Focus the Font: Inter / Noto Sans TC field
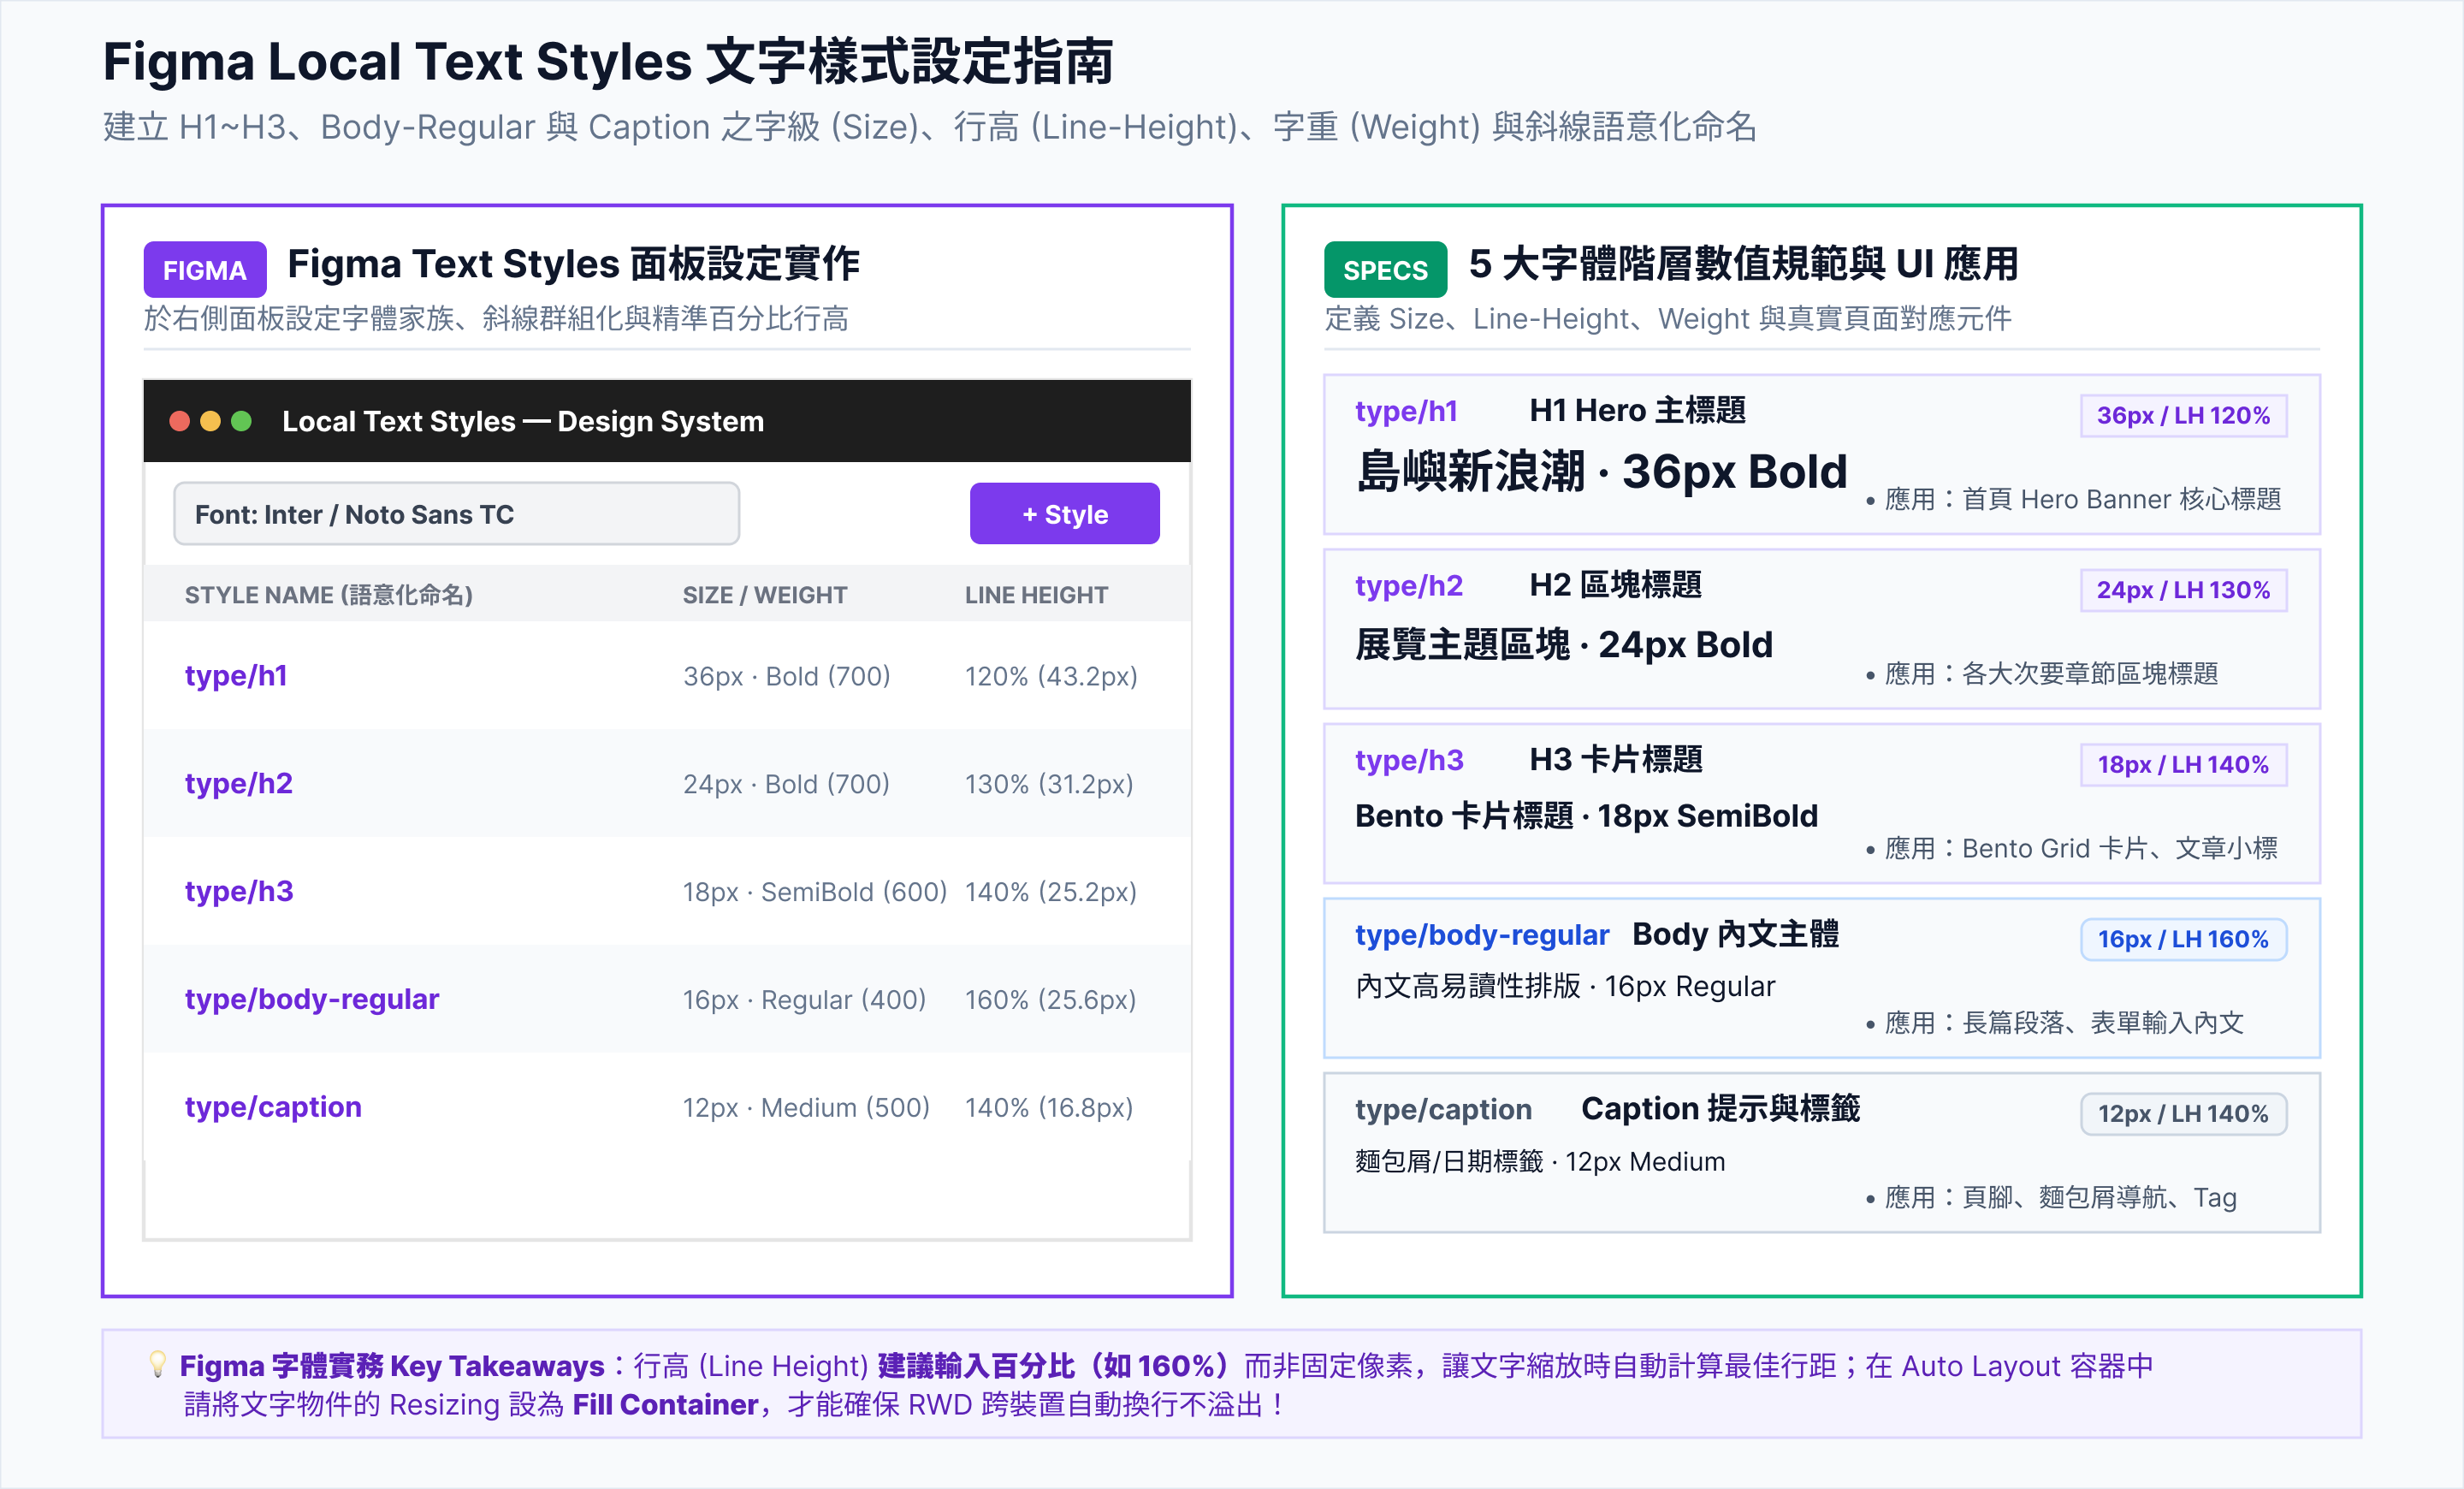Screen dimensions: 2464x1489 tap(456, 514)
